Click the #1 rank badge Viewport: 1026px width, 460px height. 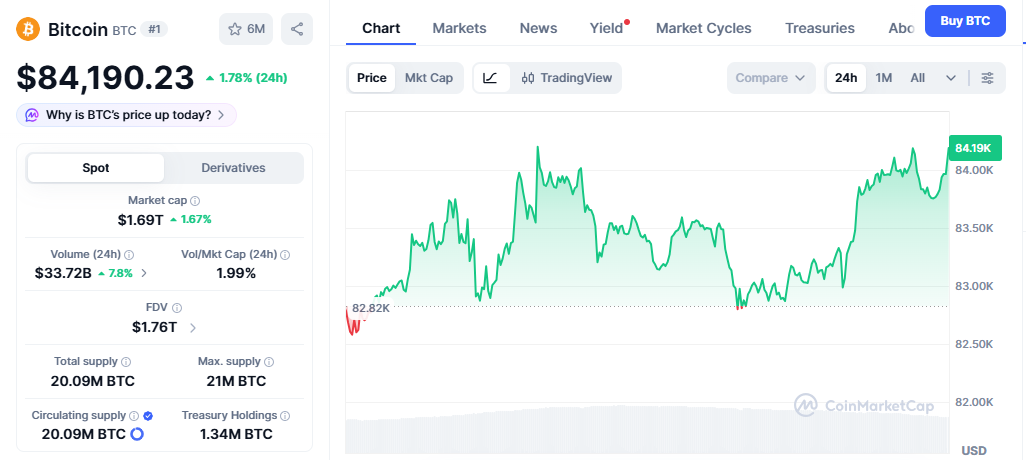click(154, 29)
